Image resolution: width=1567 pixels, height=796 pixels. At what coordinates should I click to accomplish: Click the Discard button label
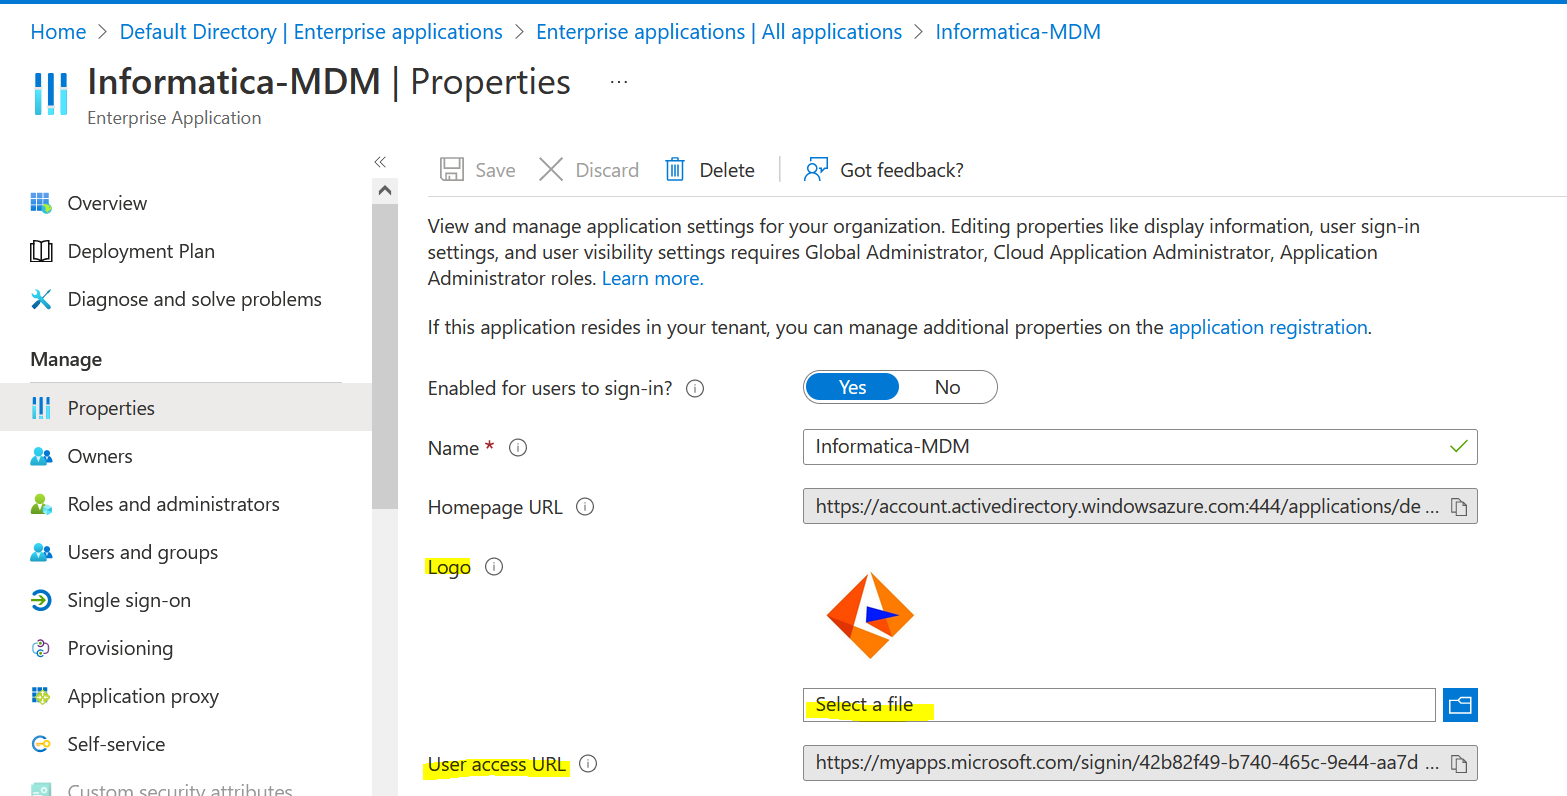tap(607, 170)
